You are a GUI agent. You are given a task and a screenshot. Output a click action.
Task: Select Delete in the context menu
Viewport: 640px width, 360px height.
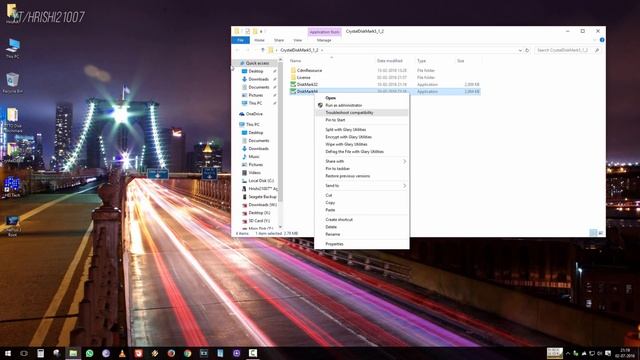pos(331,227)
